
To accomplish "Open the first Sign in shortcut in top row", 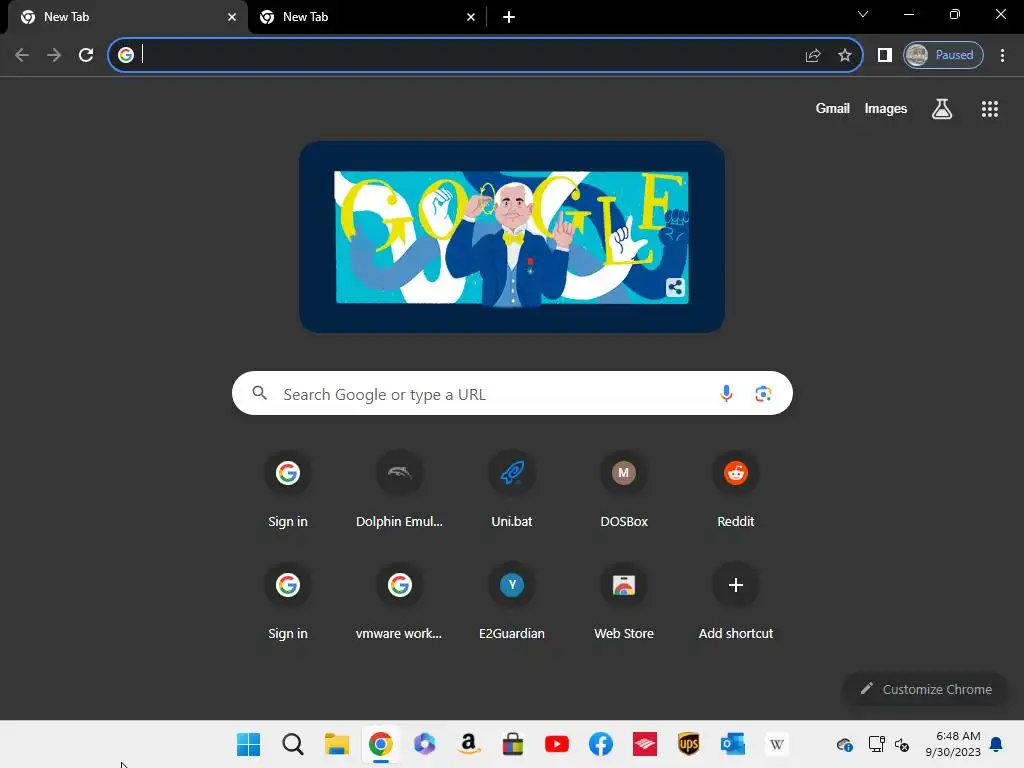I will point(287,489).
